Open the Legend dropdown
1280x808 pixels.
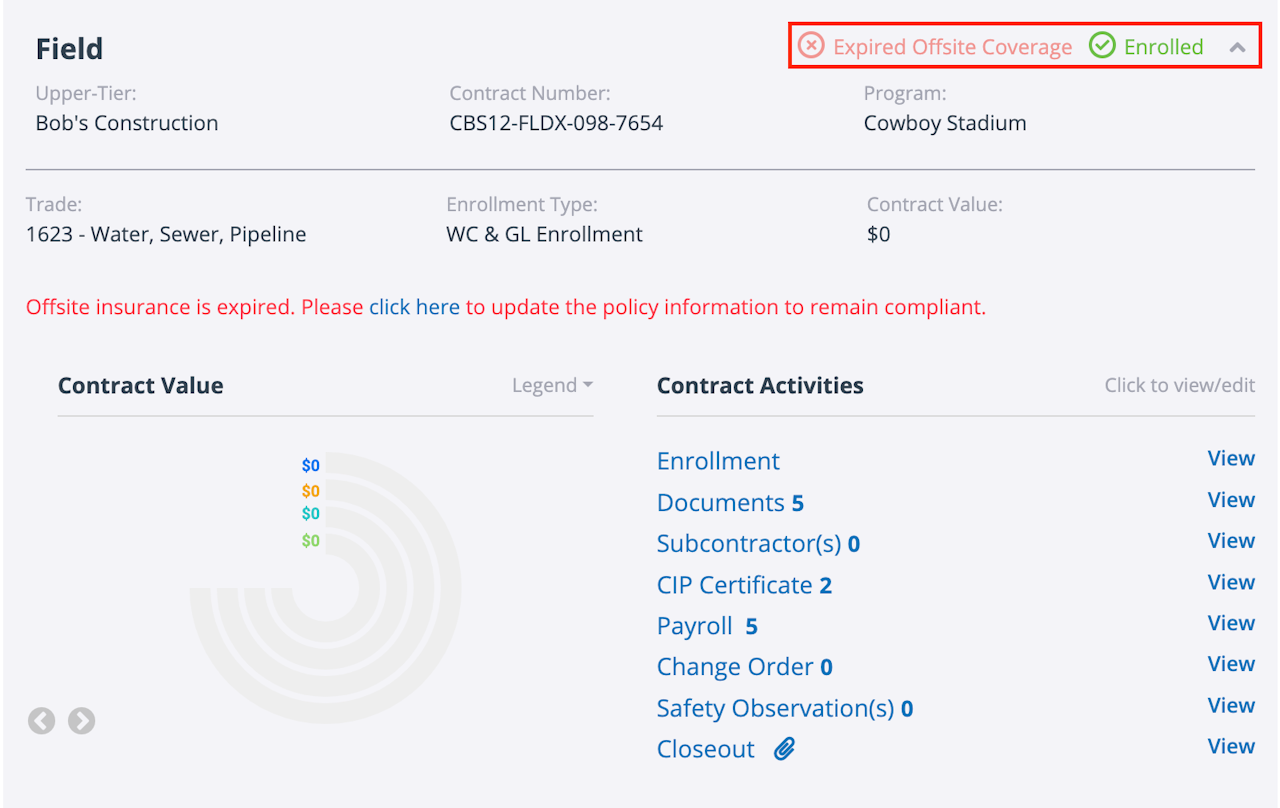(x=552, y=386)
